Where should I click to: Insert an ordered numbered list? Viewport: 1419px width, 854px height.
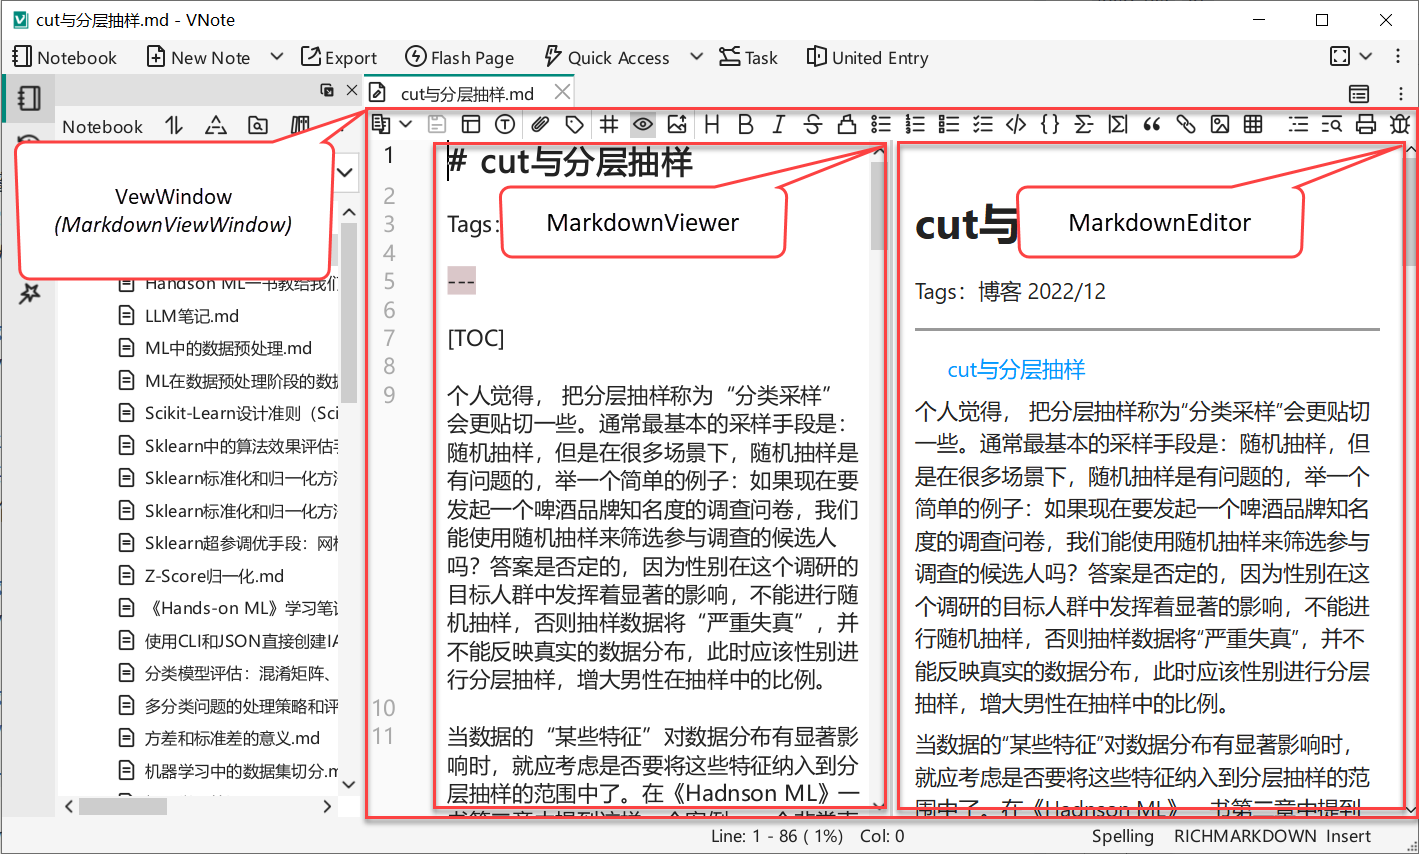click(915, 124)
